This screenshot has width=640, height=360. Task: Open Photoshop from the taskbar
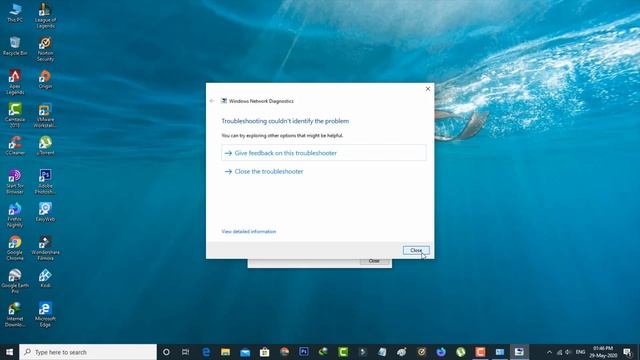(x=304, y=352)
